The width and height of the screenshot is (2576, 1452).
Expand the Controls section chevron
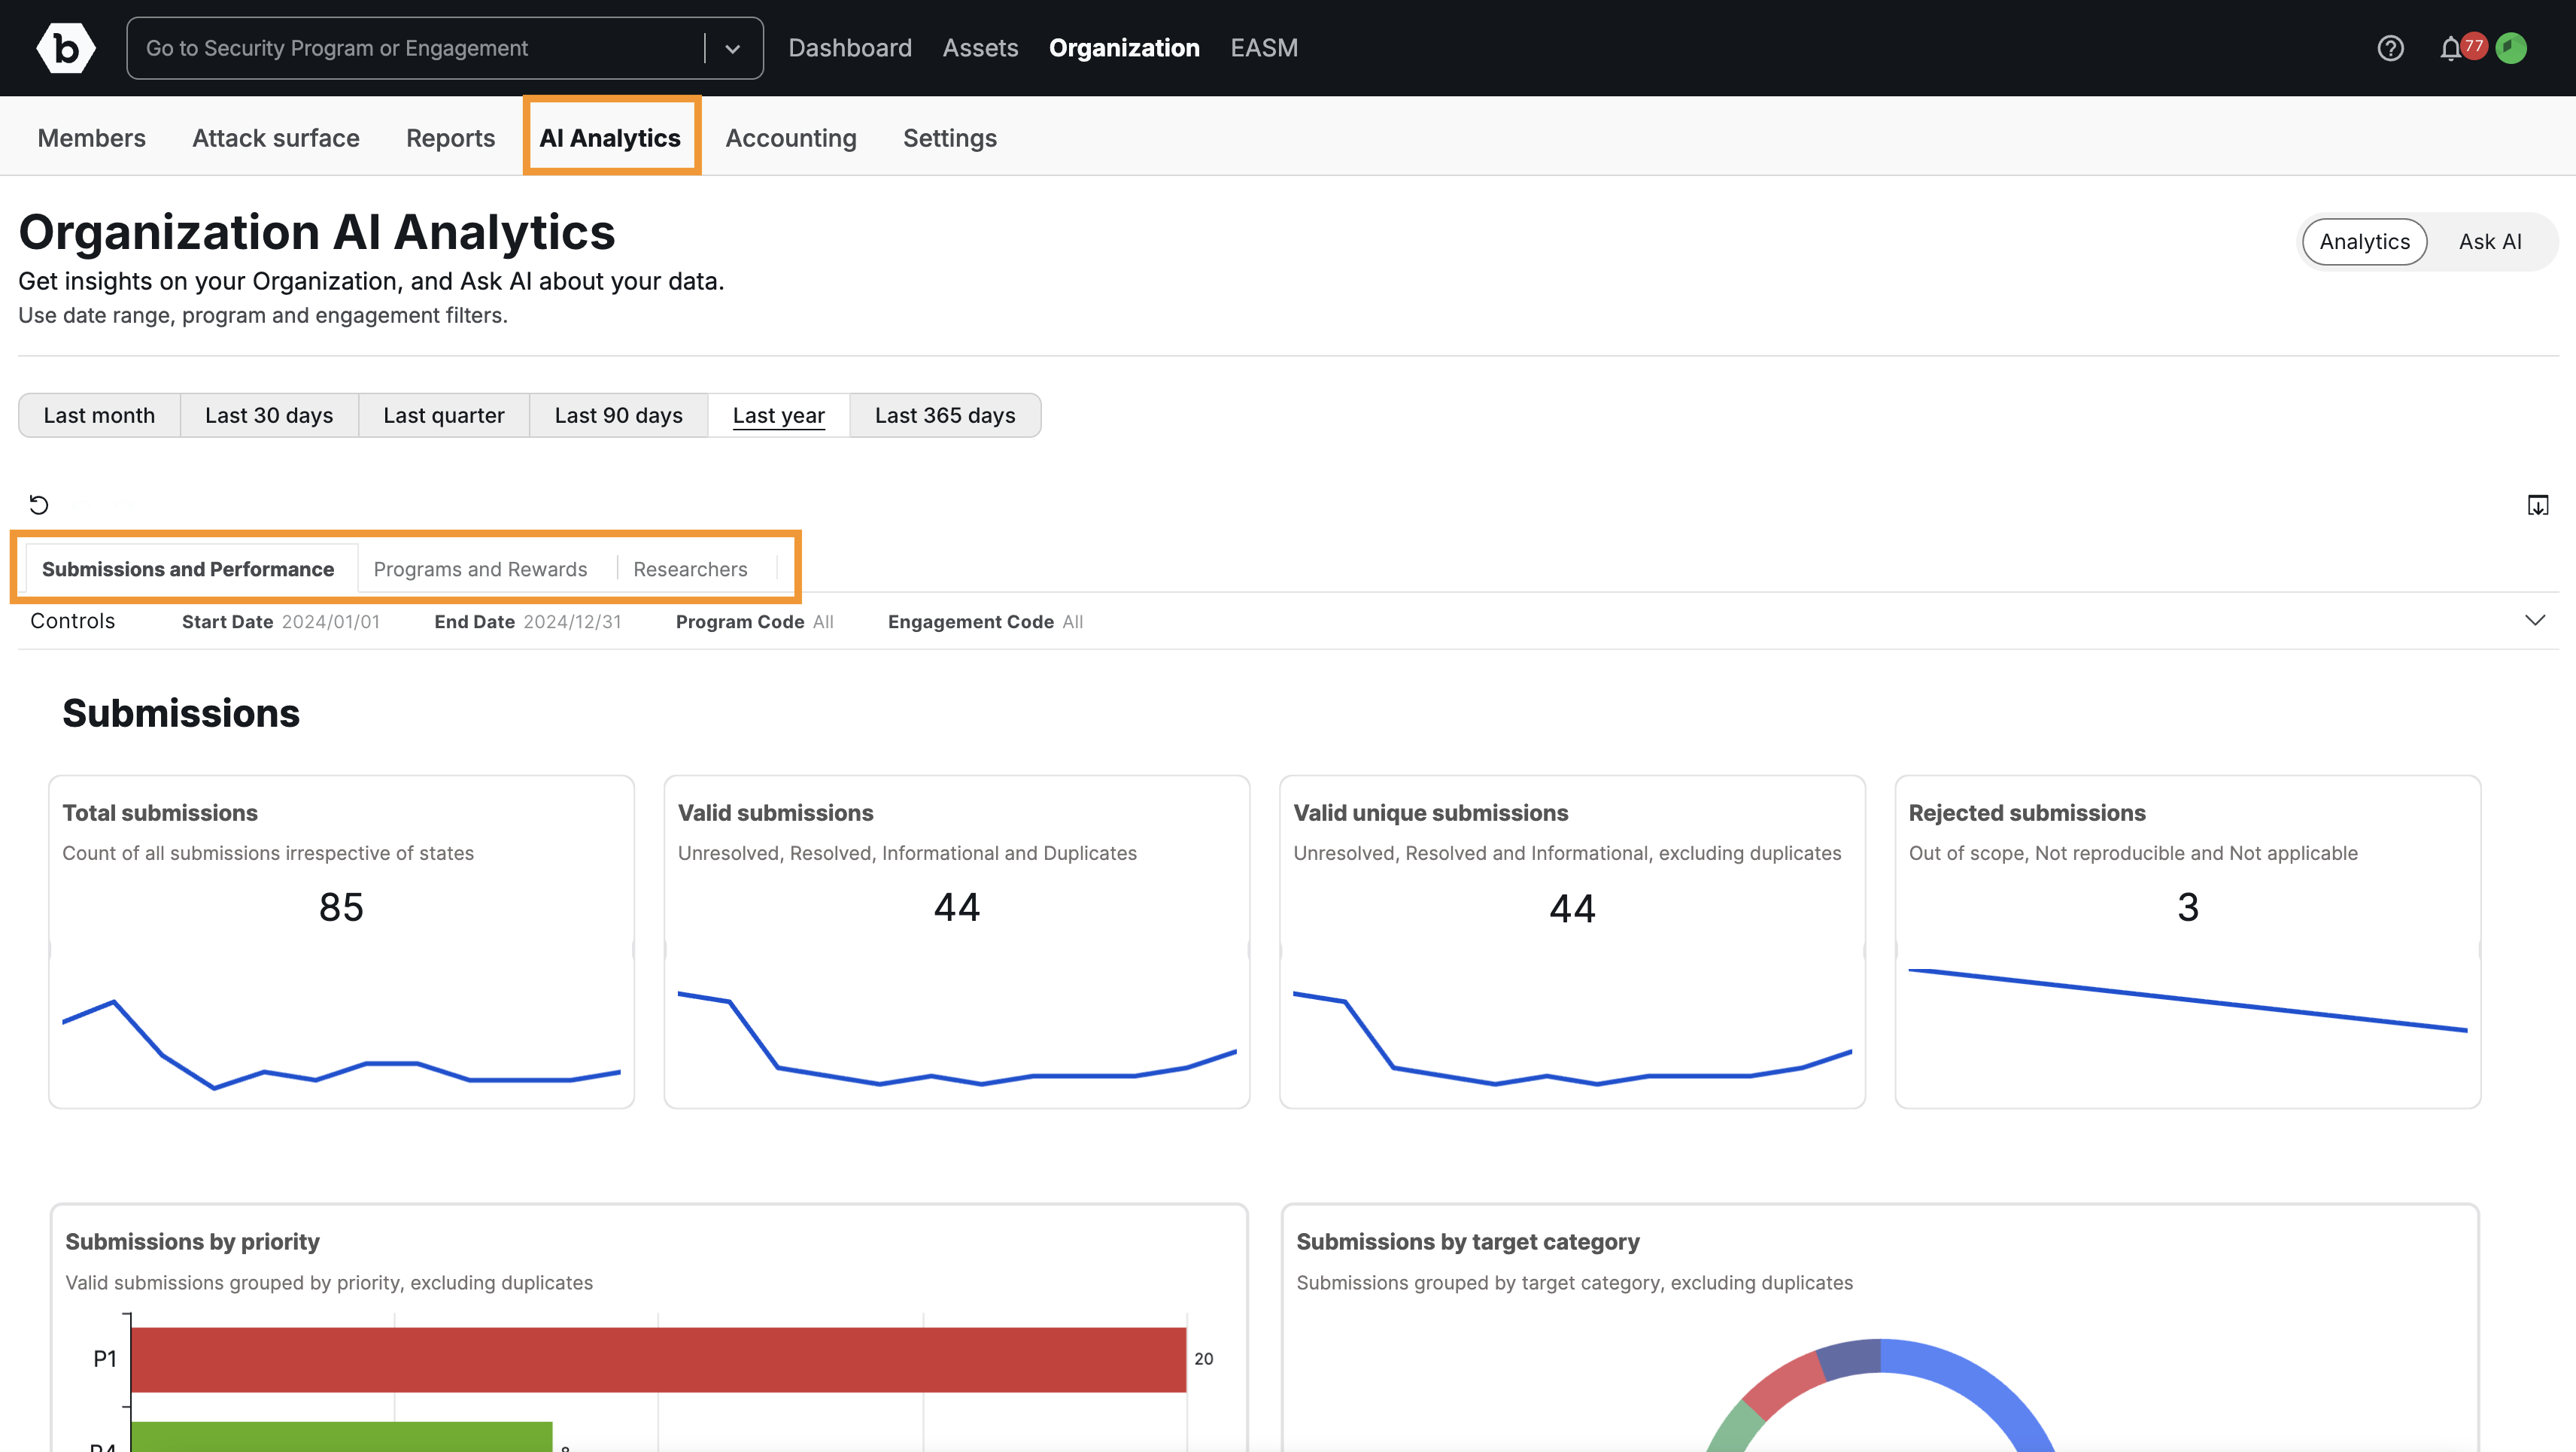[x=2535, y=620]
